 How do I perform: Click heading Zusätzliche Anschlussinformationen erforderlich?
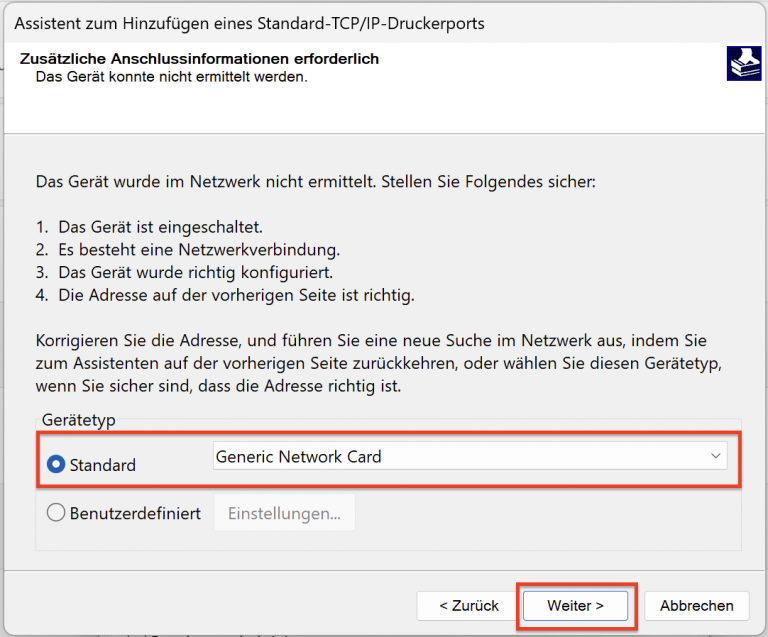[x=199, y=59]
